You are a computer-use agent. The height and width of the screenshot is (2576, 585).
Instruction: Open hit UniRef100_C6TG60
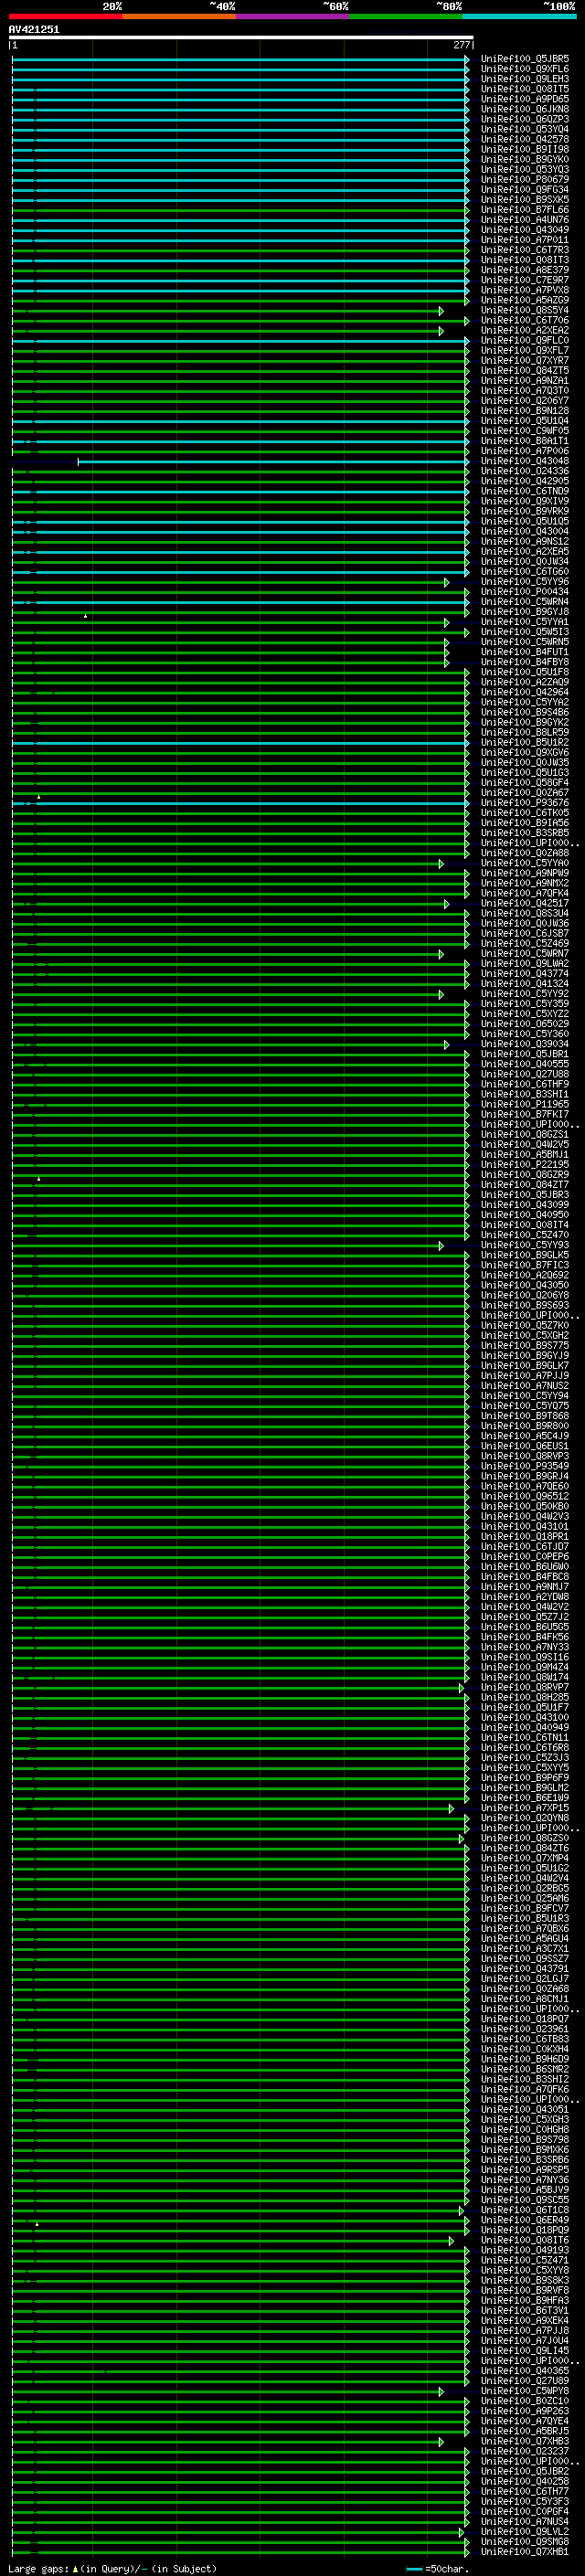click(x=525, y=572)
